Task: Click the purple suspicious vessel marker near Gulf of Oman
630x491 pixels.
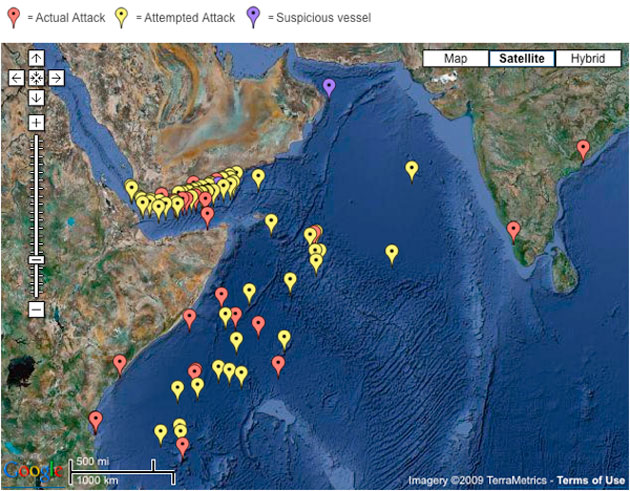Action: (x=329, y=88)
